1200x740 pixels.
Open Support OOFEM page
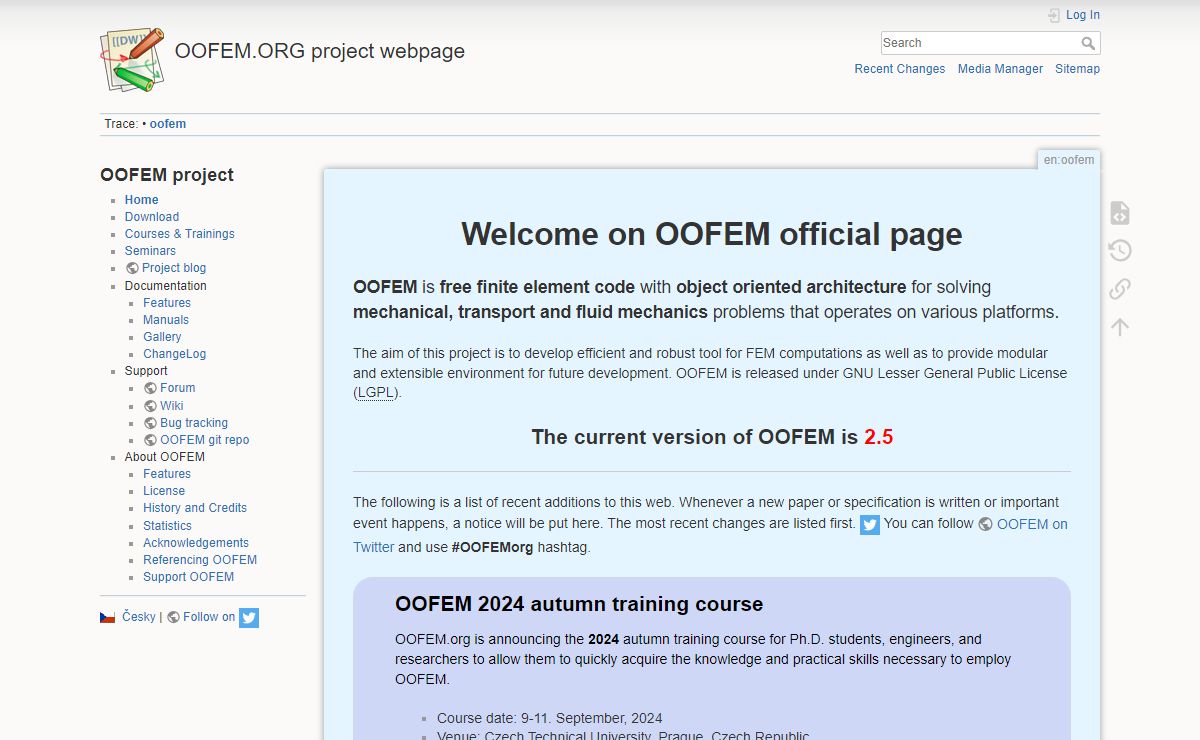[189, 577]
